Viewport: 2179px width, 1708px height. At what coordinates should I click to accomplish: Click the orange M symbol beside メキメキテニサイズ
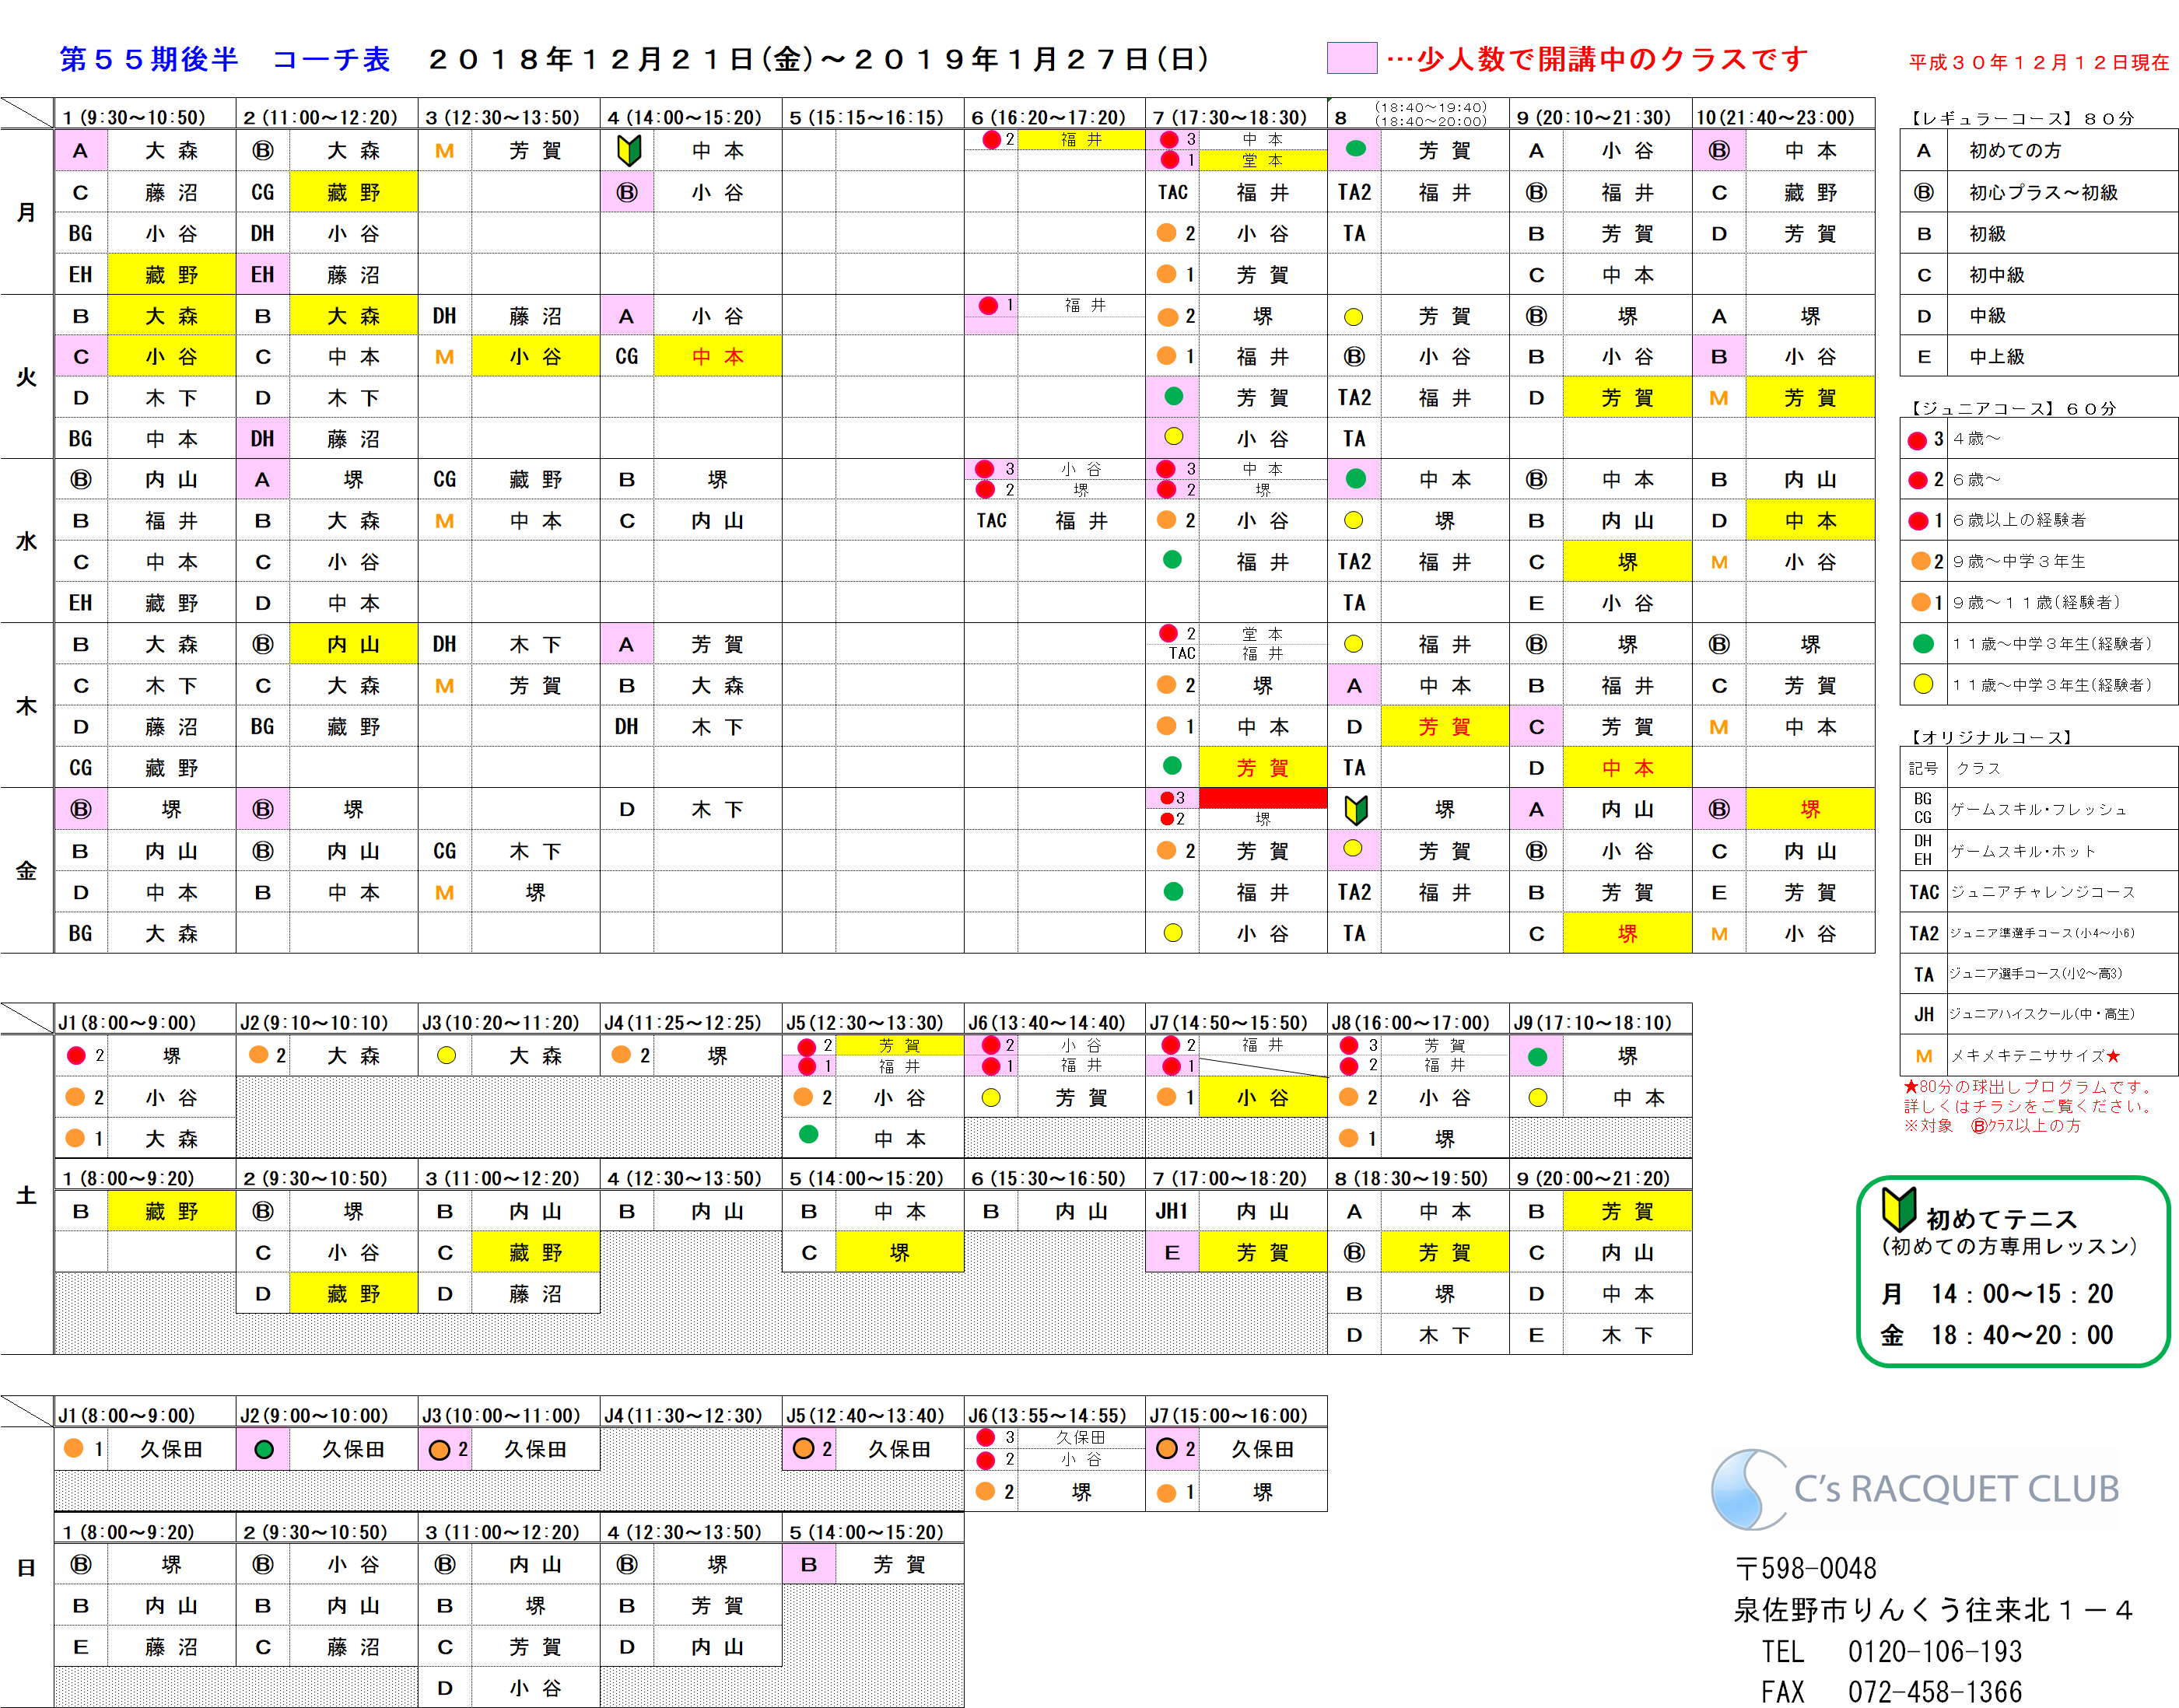click(x=1923, y=1056)
